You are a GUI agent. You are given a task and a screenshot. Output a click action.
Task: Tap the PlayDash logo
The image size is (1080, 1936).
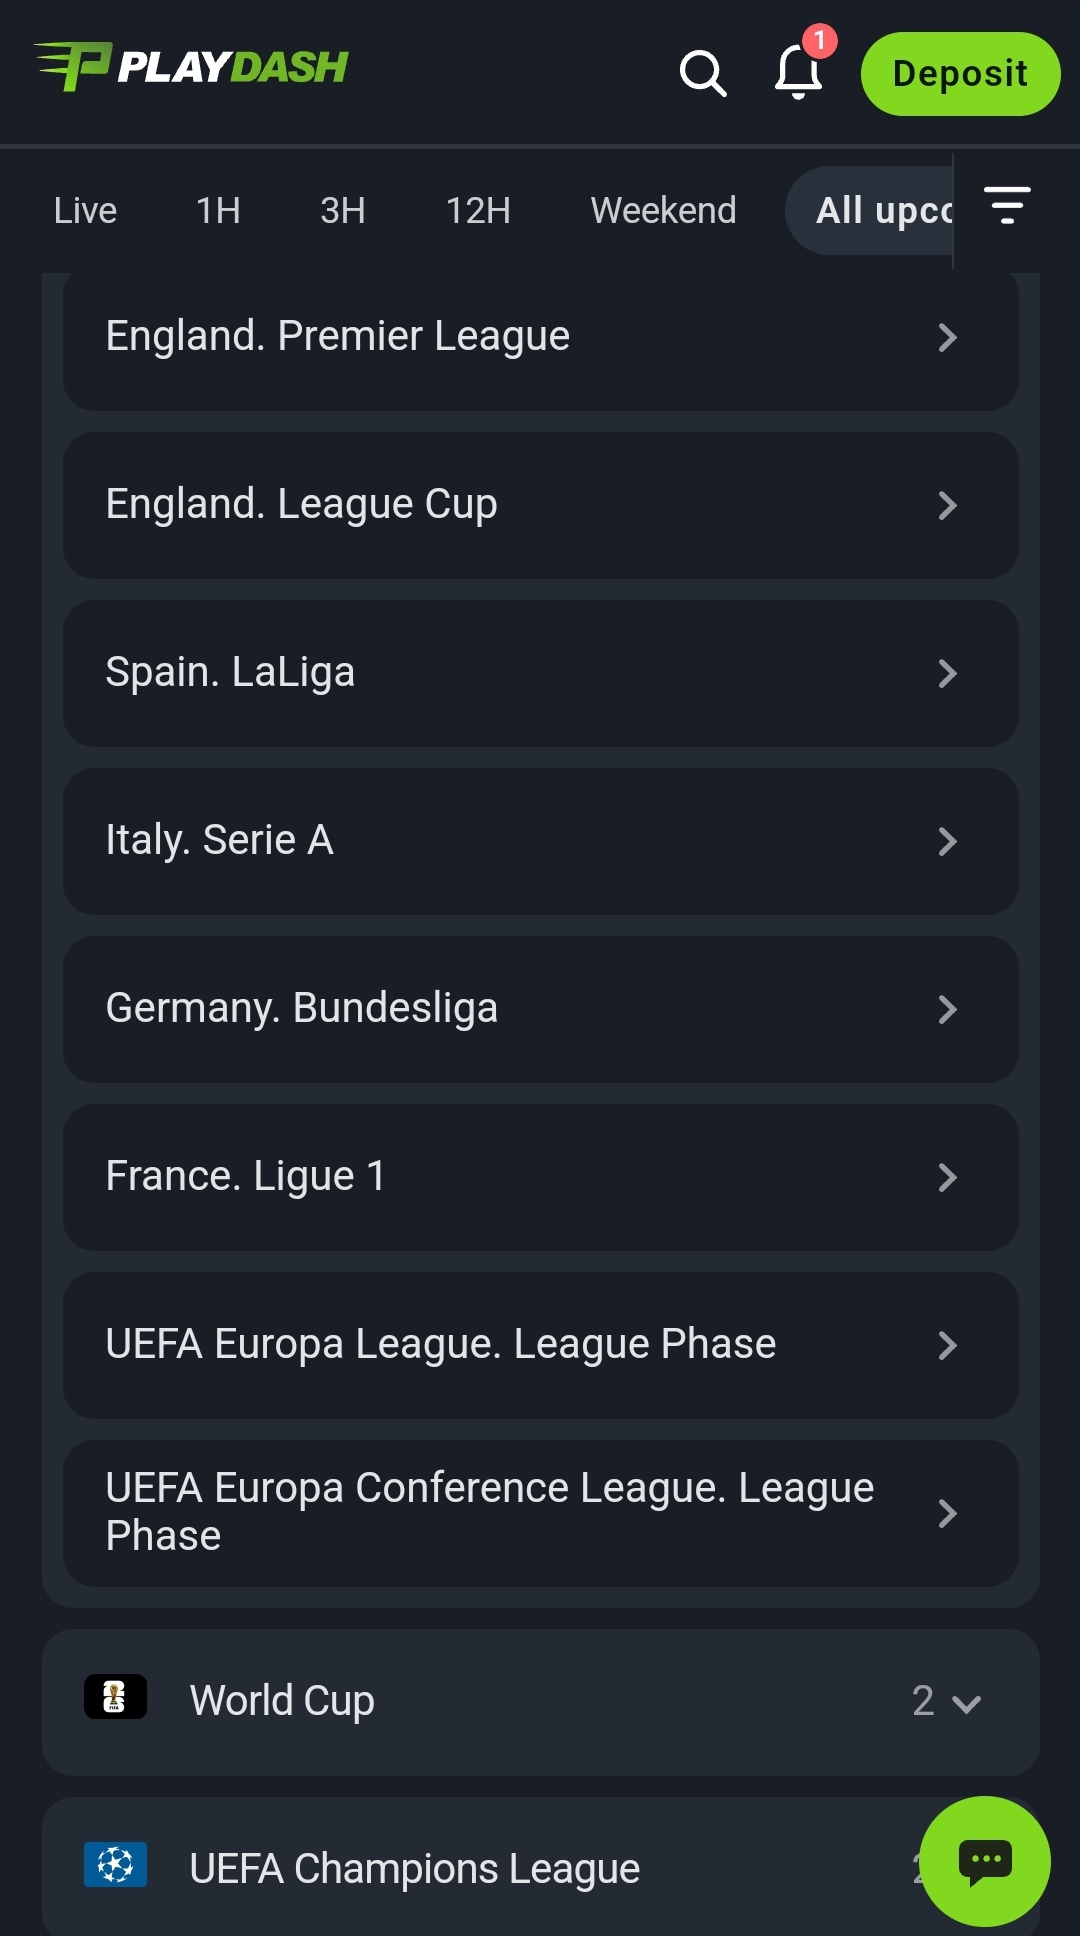191,67
